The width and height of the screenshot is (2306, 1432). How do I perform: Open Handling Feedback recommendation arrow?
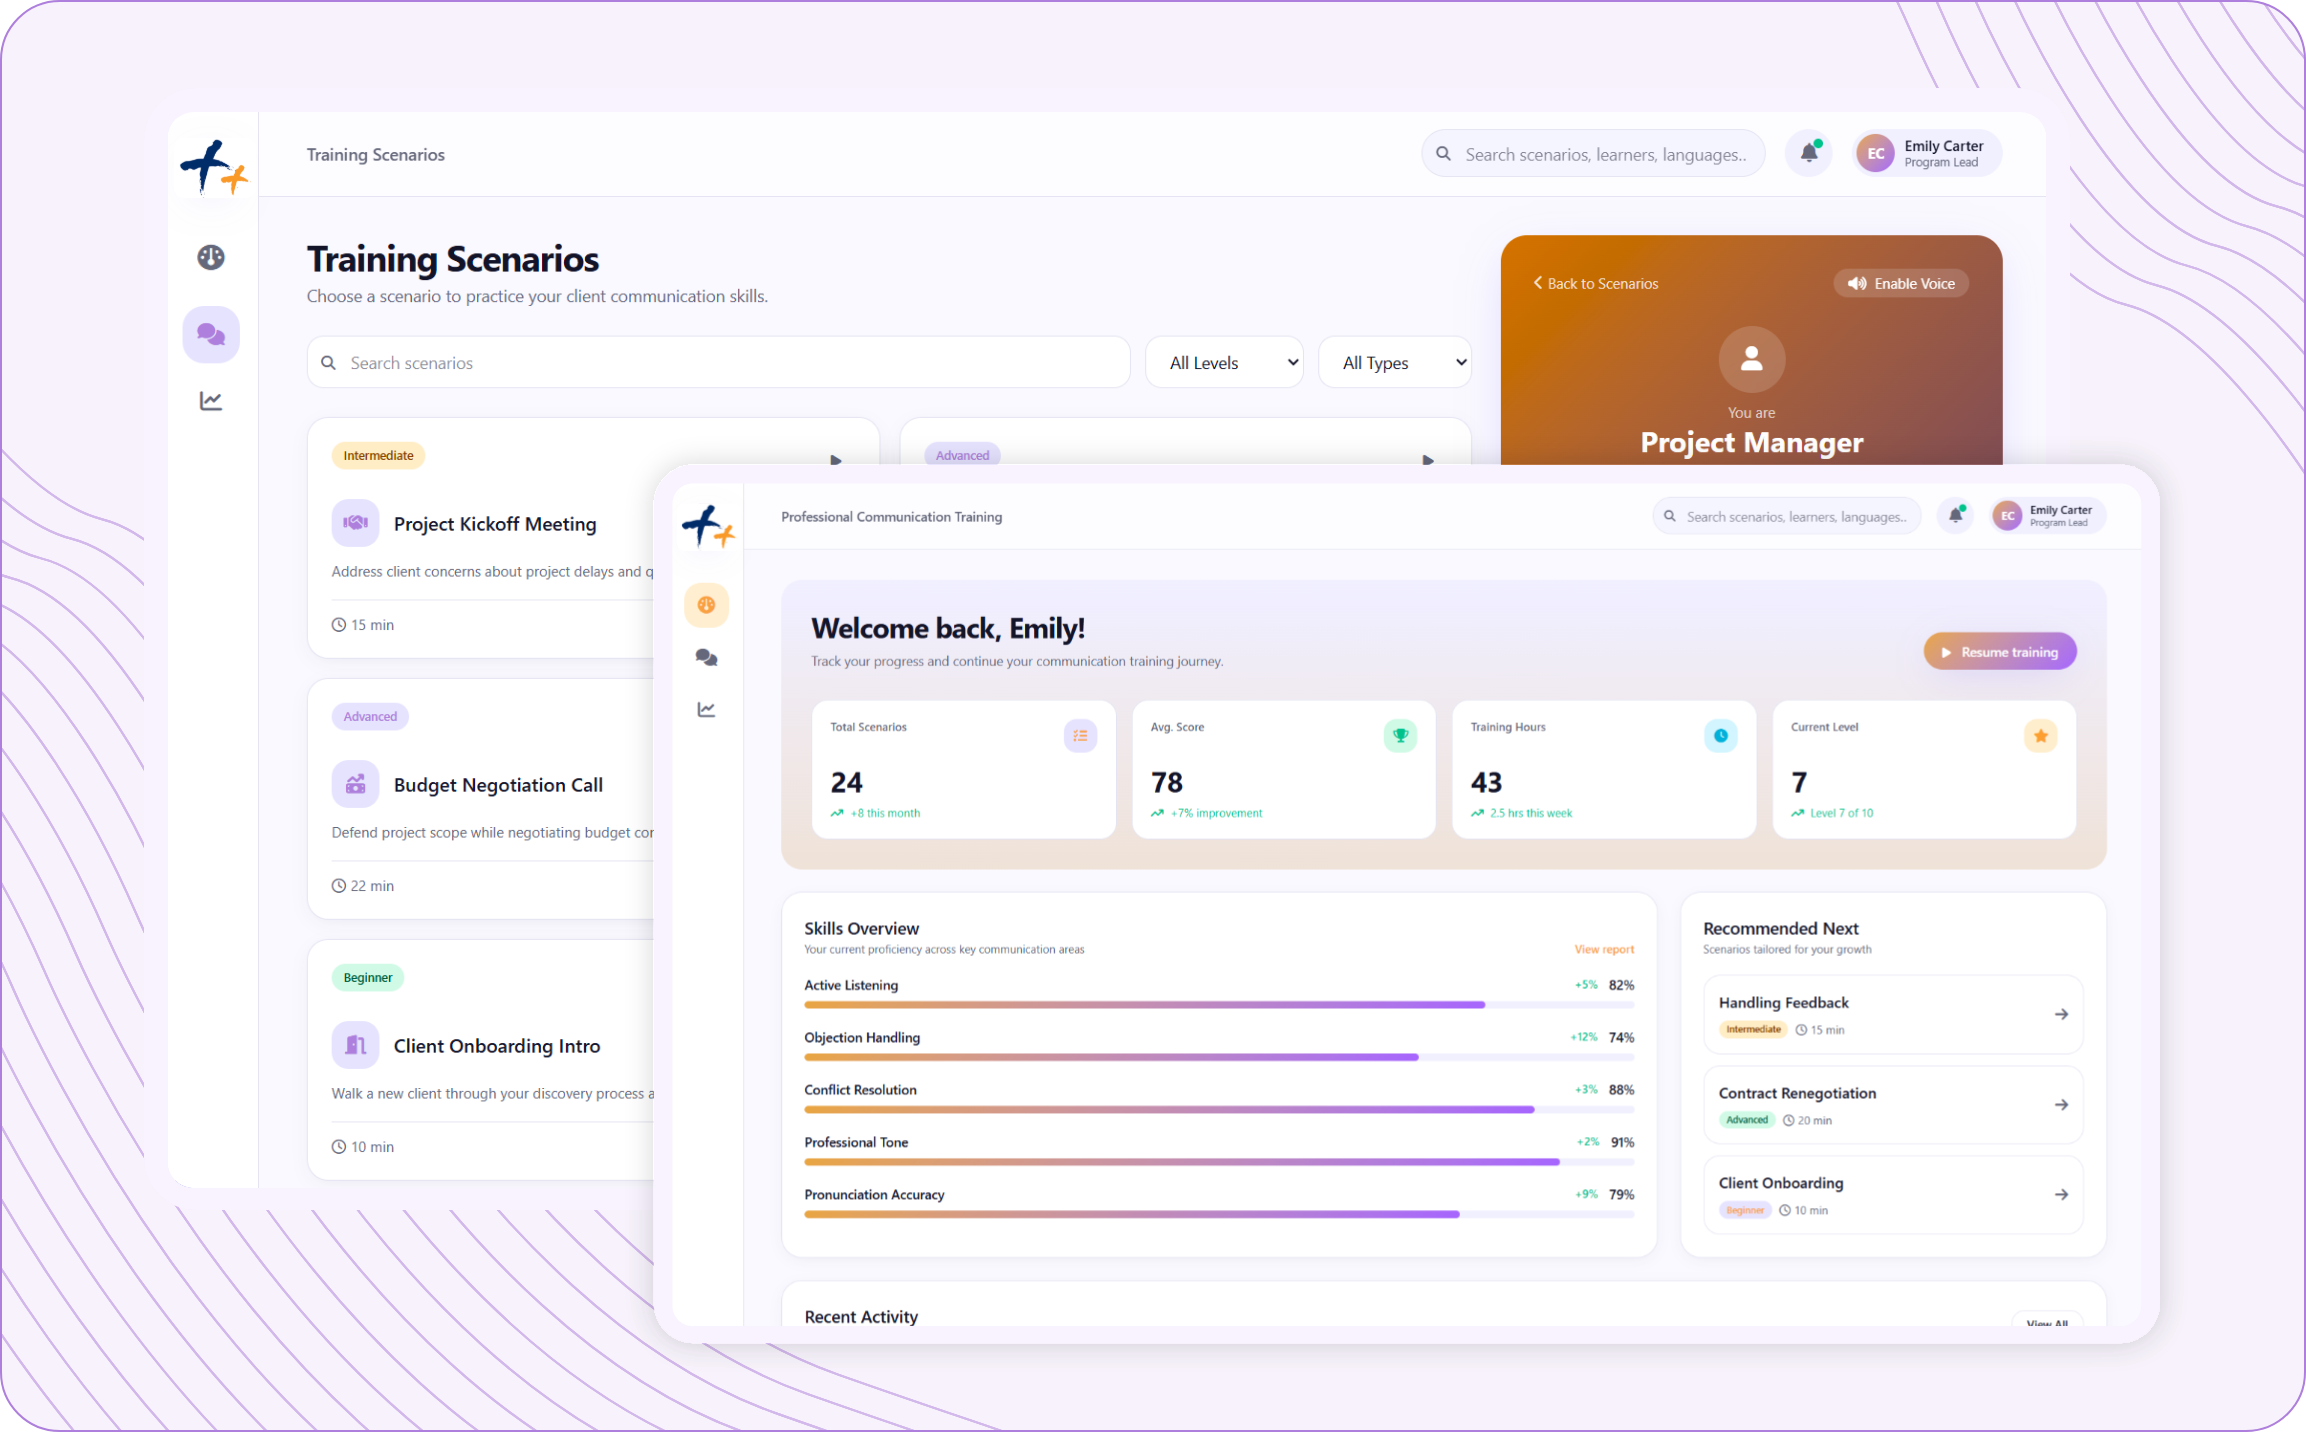(2061, 1014)
